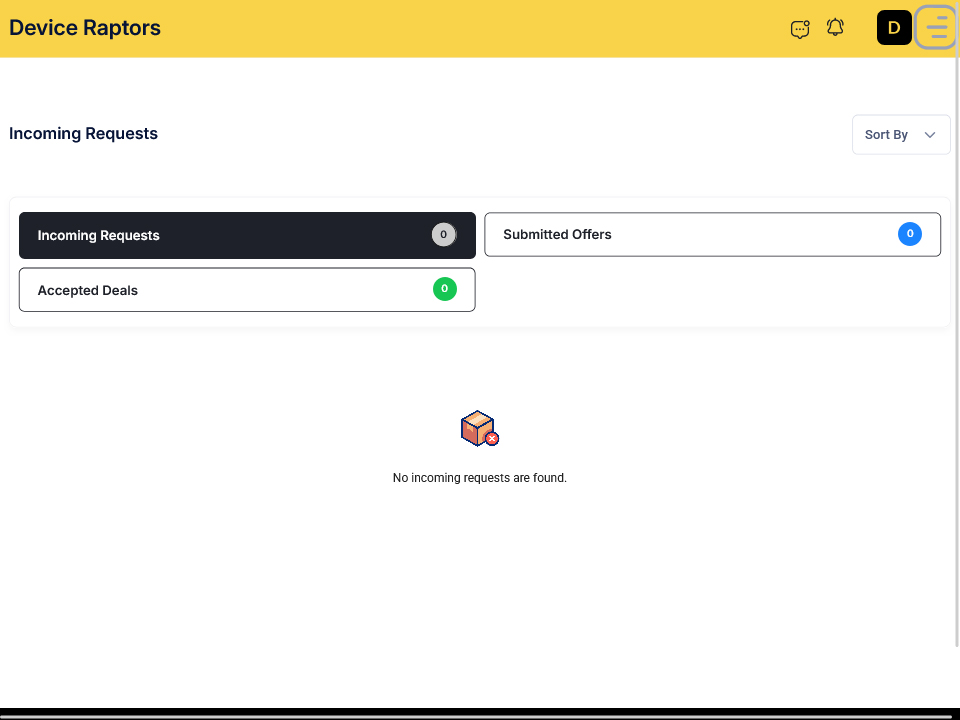
Task: Open the hamburger menu icon
Action: (x=936, y=28)
